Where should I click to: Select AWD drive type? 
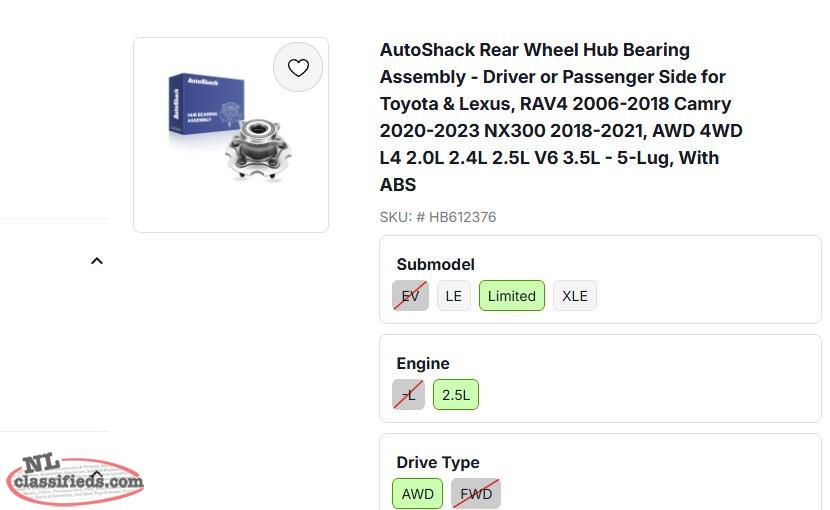pos(418,494)
